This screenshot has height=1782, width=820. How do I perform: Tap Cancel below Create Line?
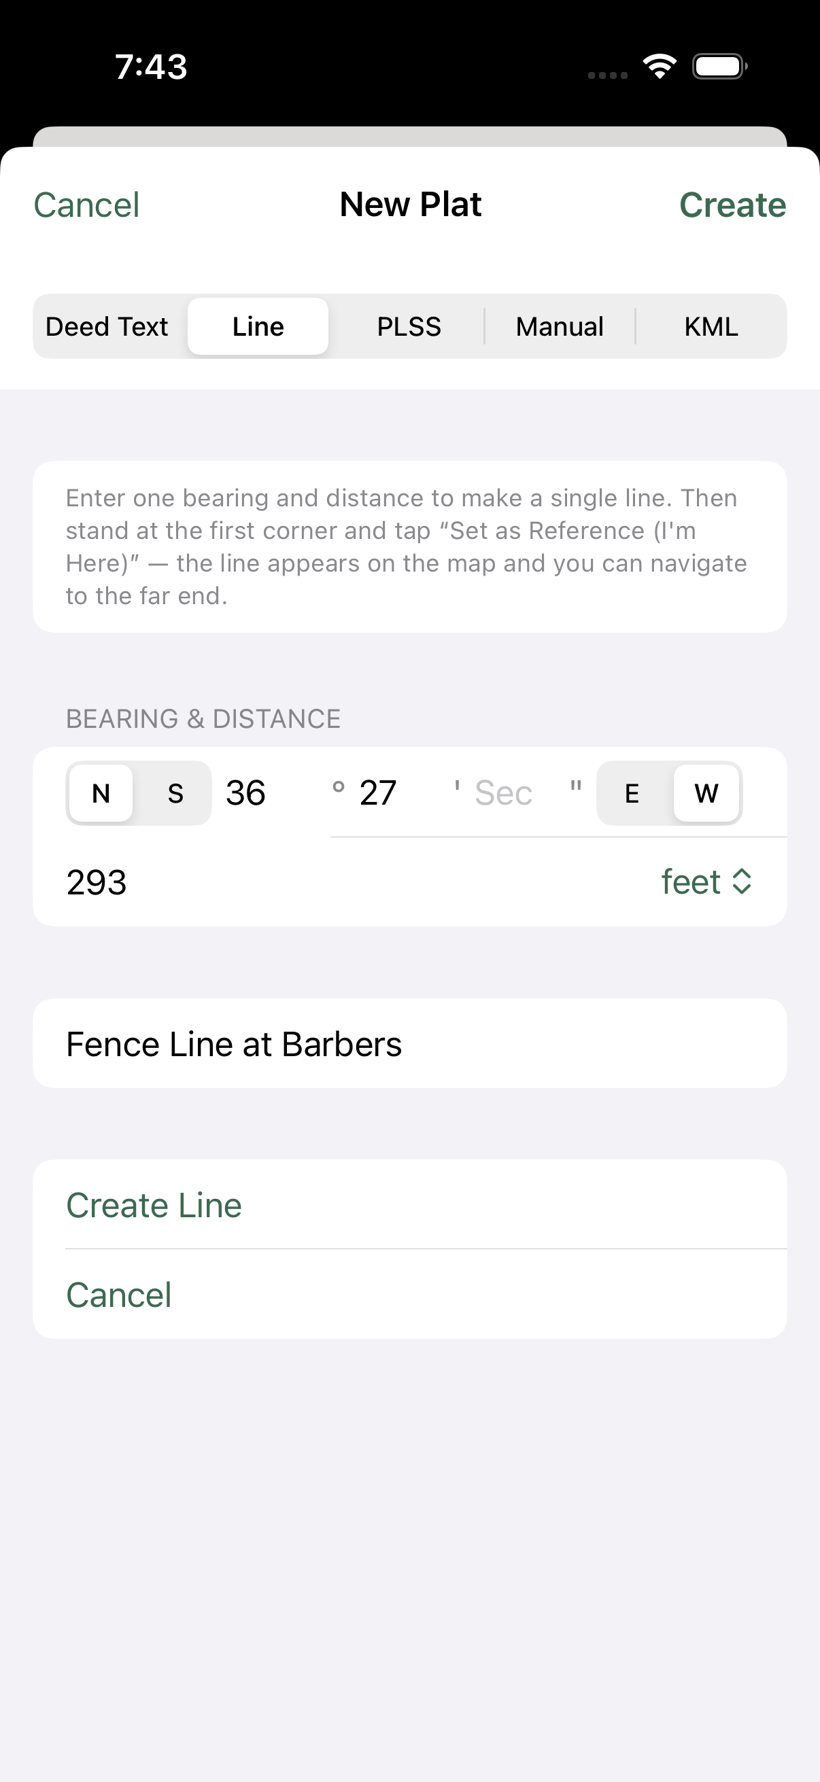click(410, 1294)
